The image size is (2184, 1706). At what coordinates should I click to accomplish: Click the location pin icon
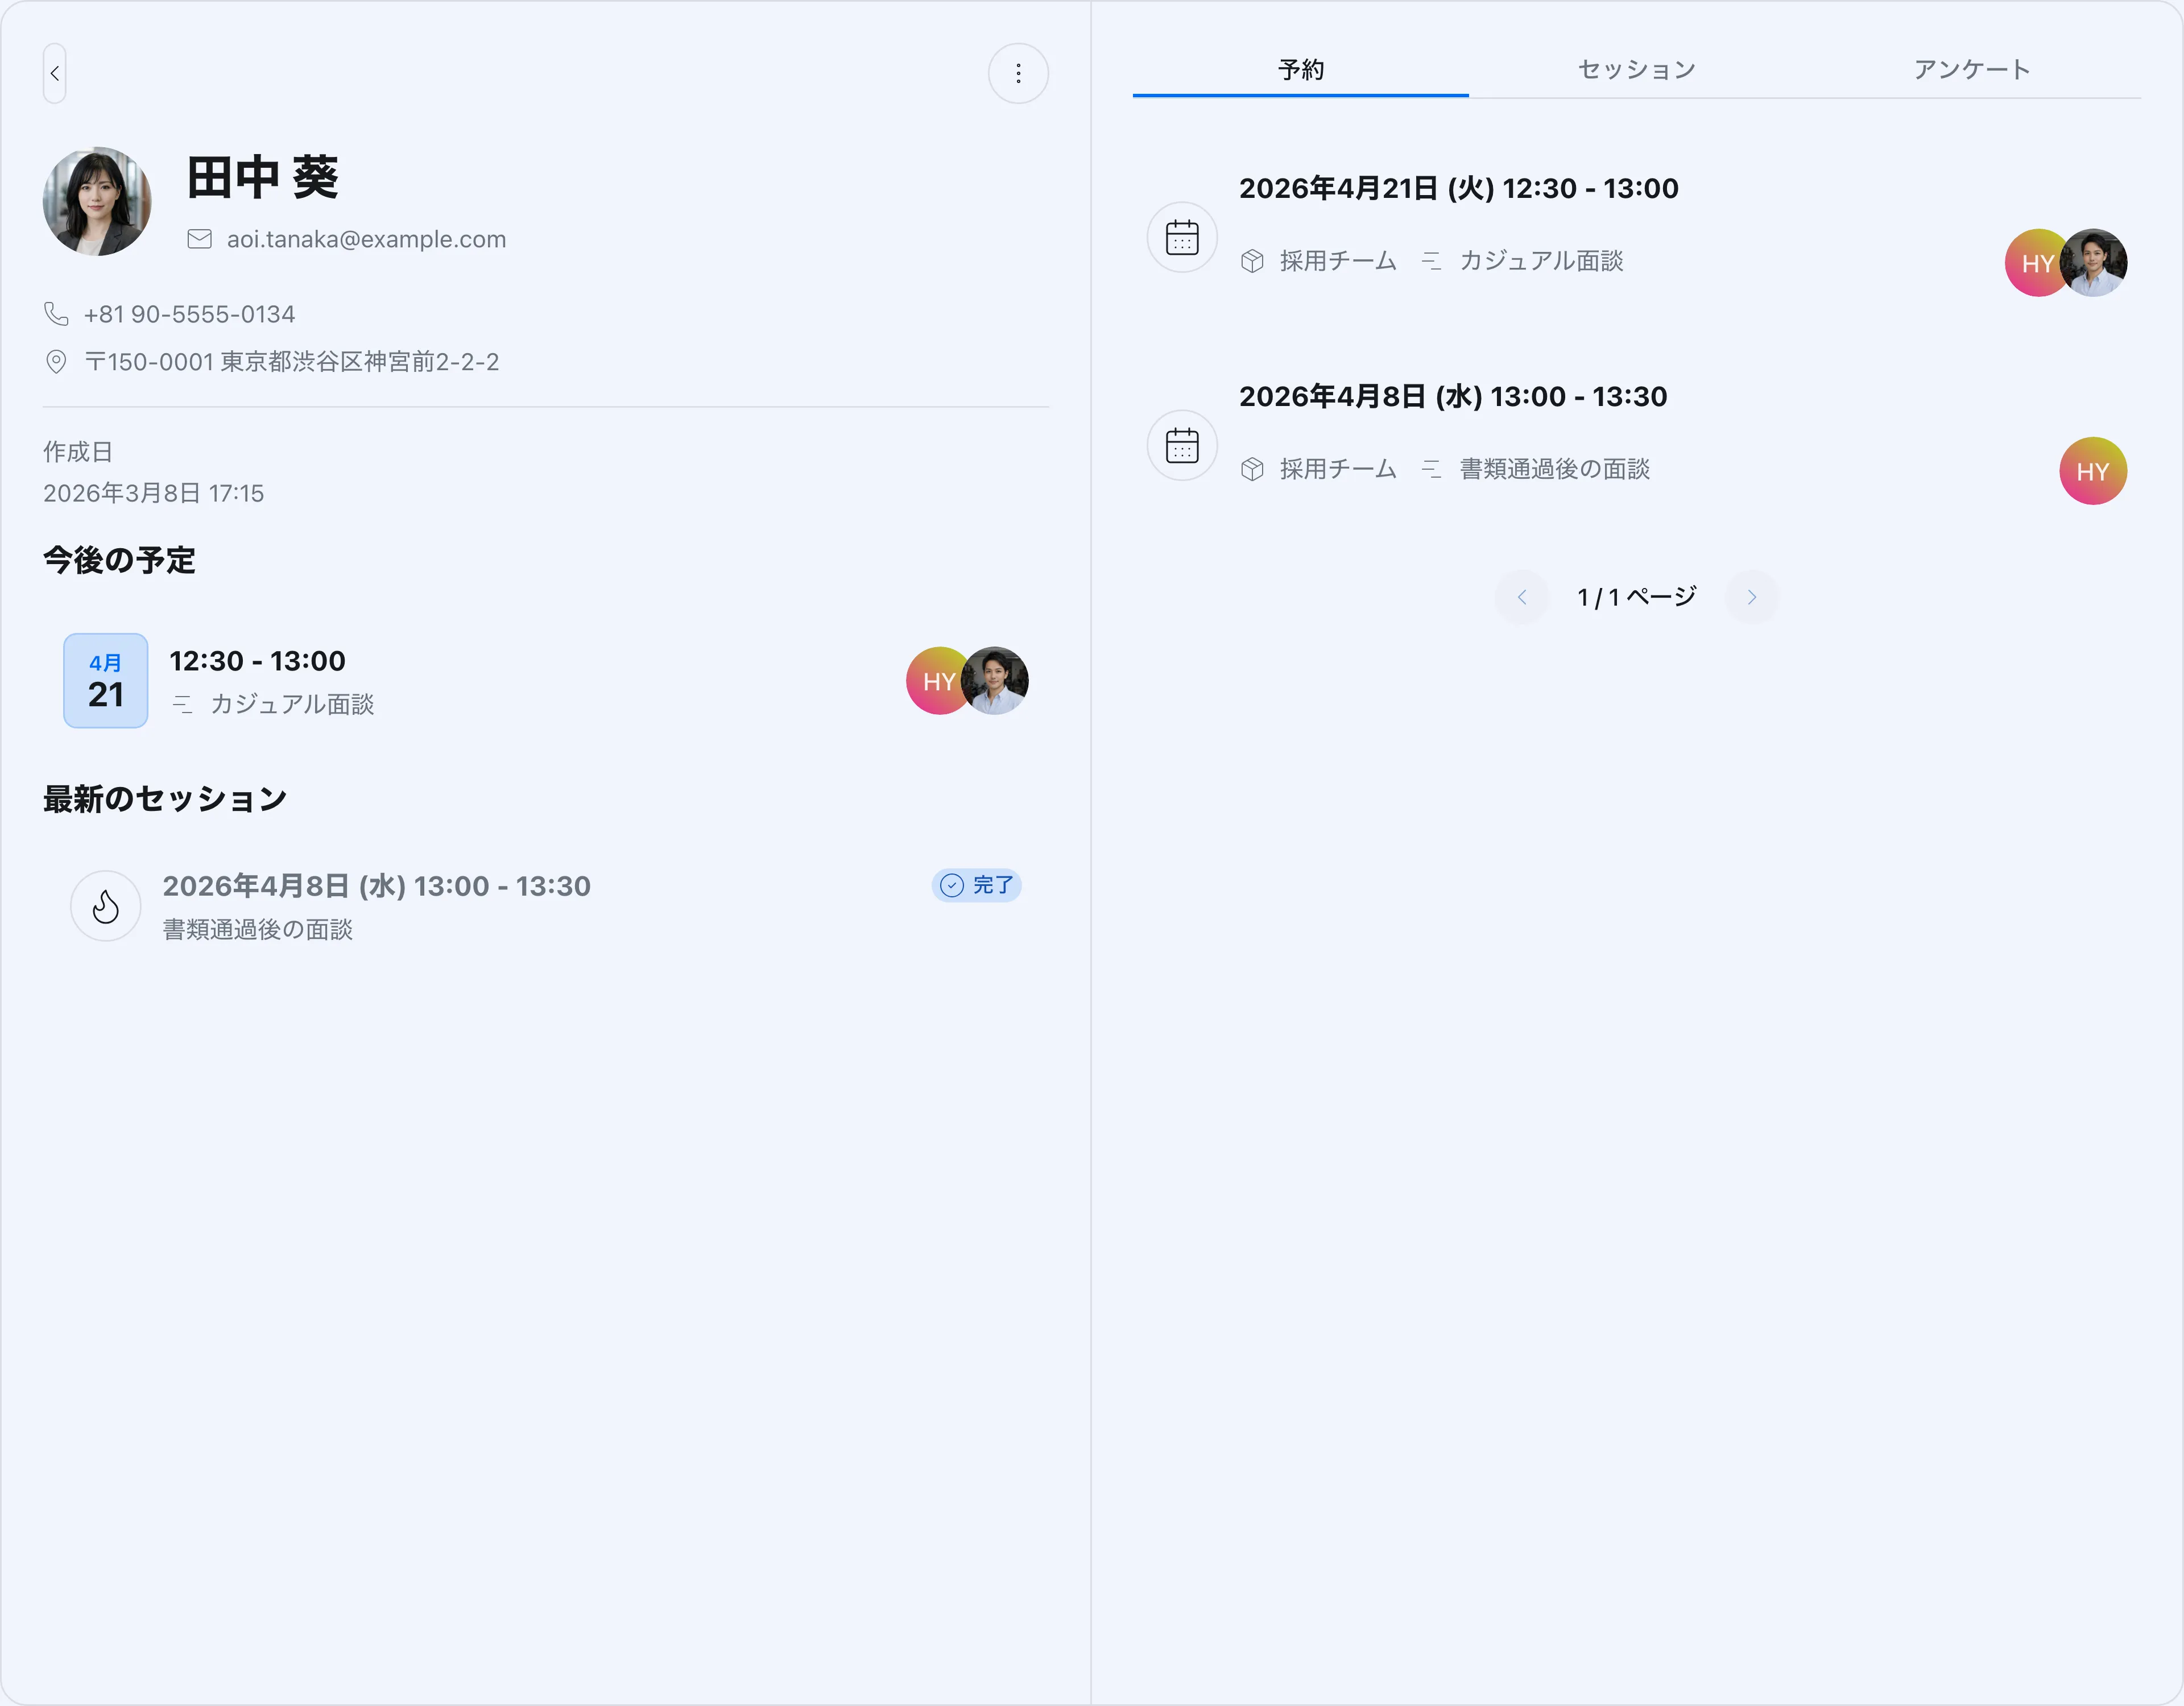coord(56,362)
